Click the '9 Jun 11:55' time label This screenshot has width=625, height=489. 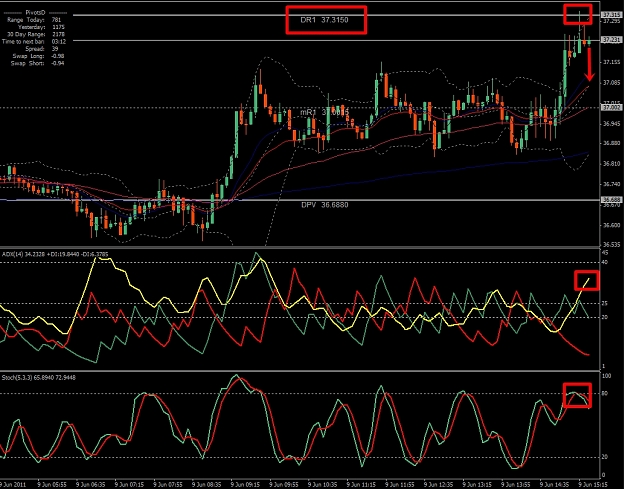click(x=400, y=485)
